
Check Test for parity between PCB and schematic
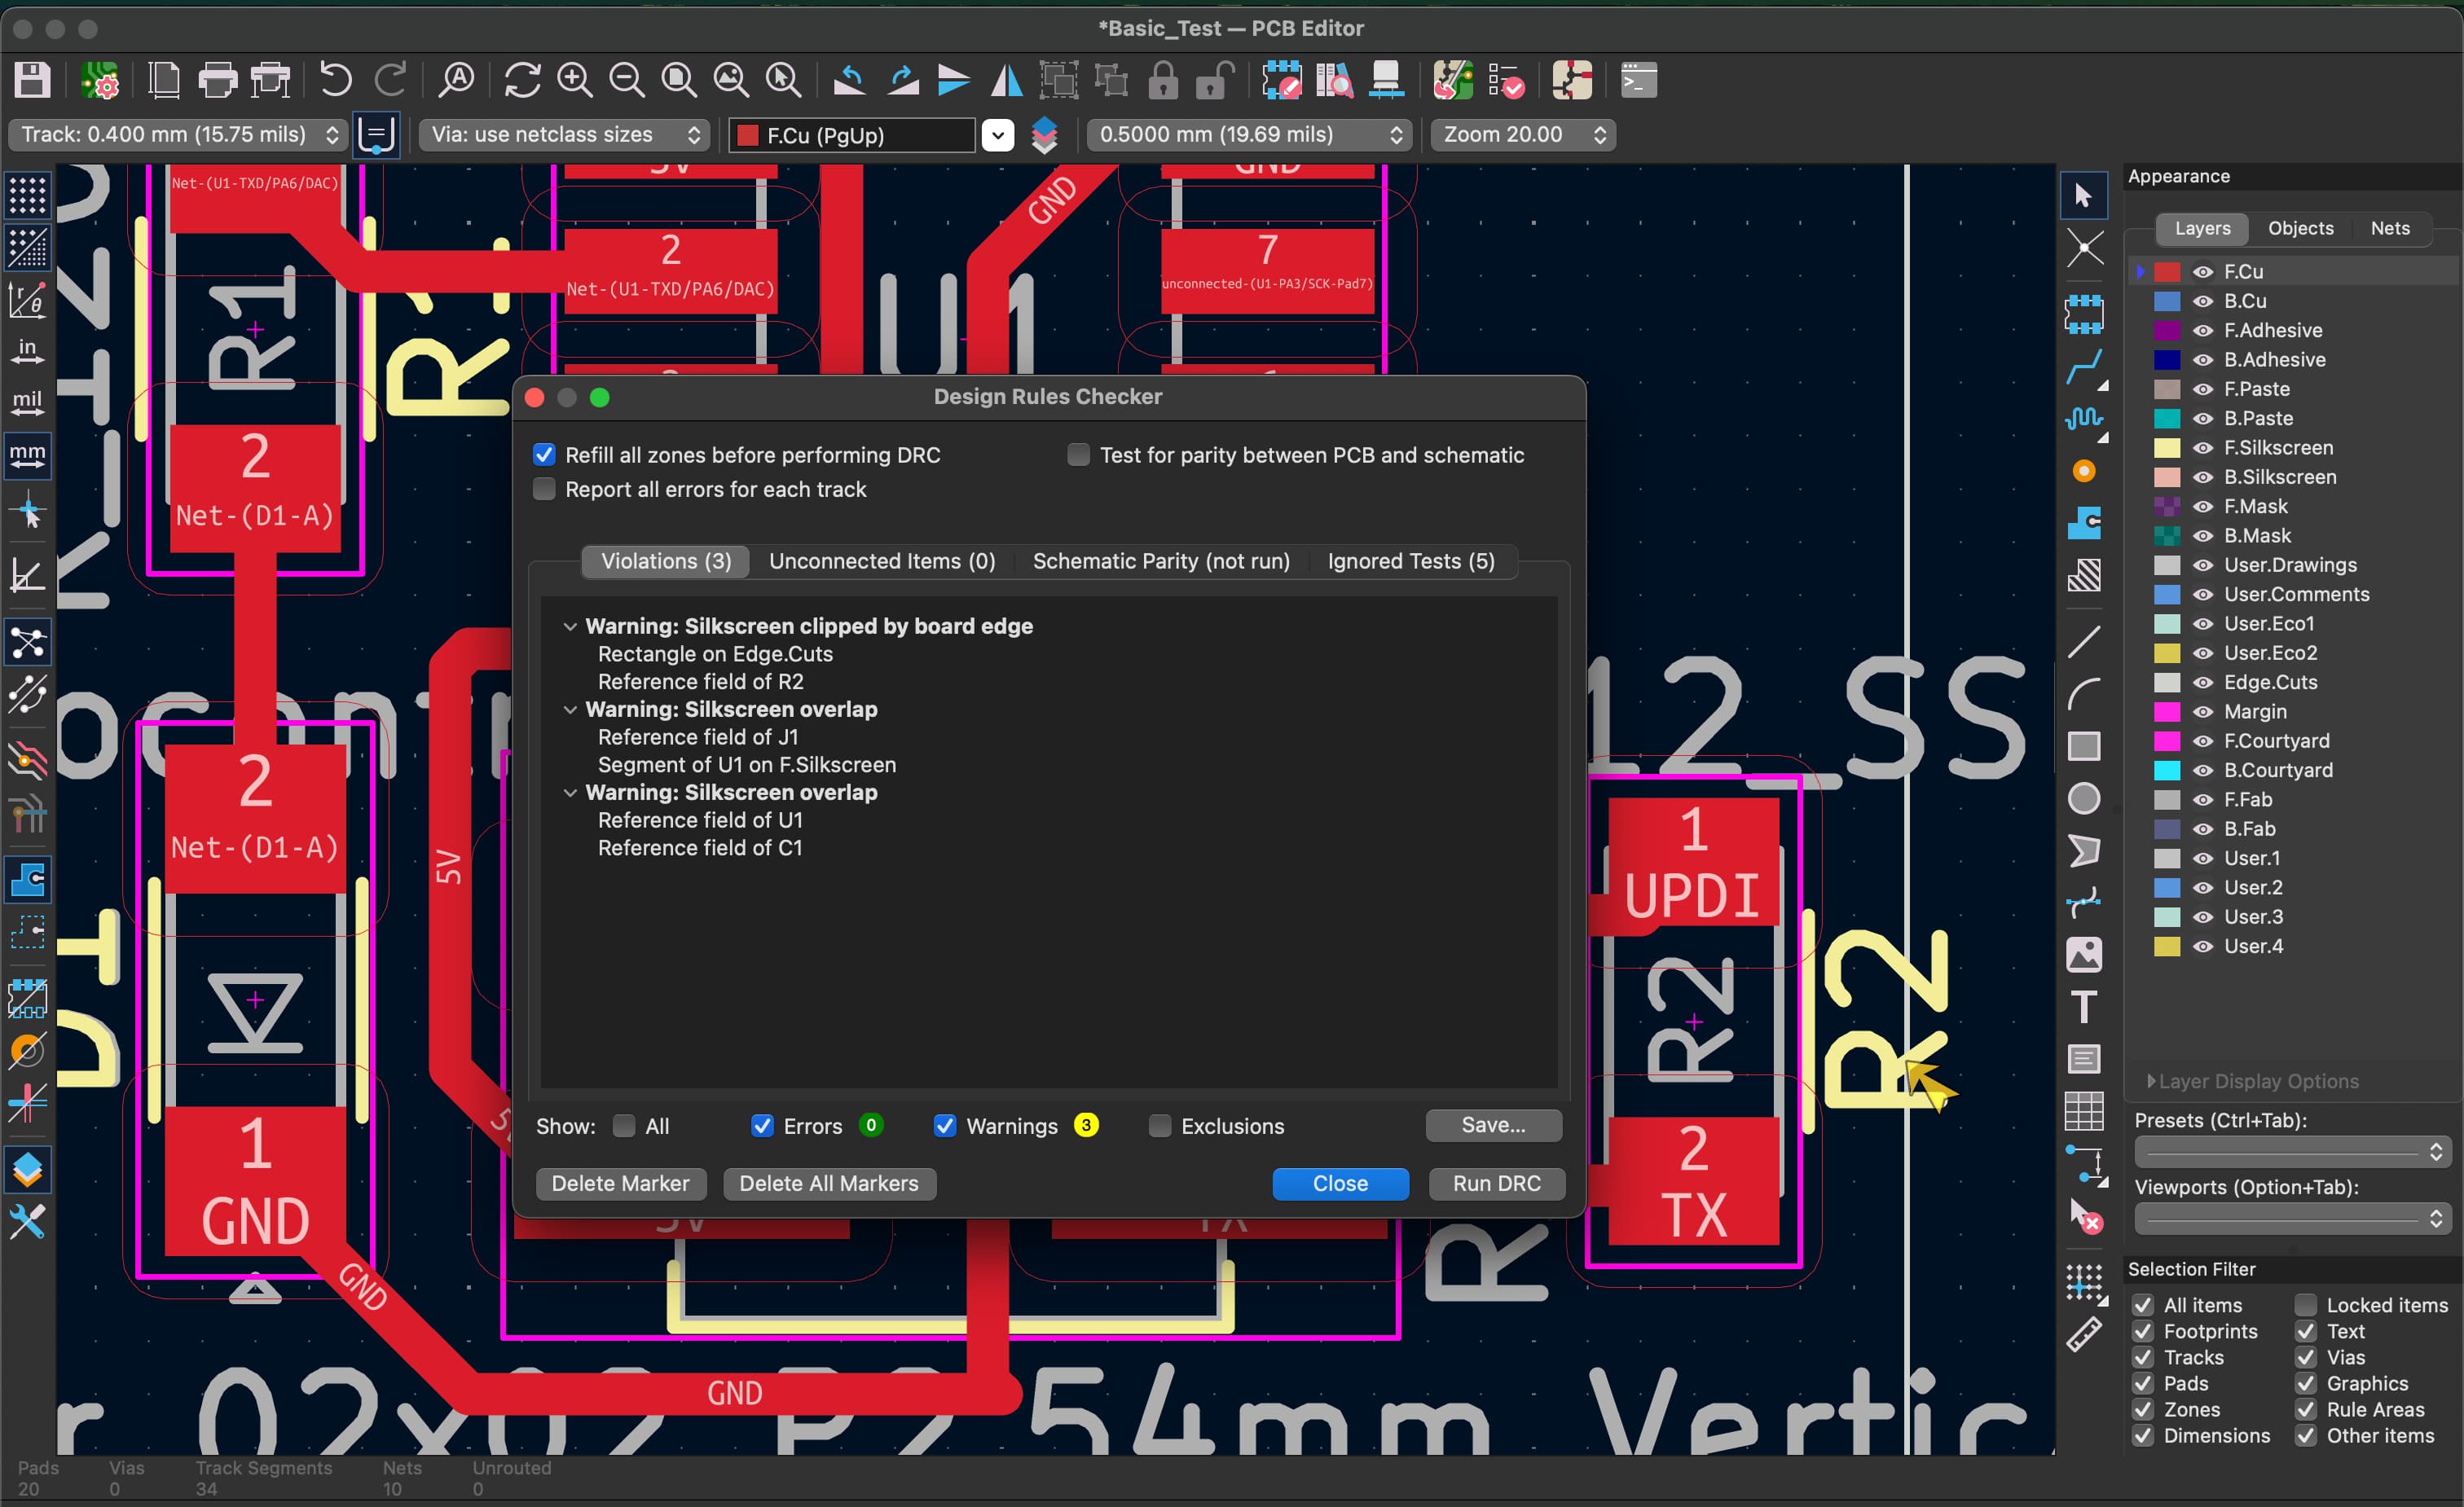point(1078,455)
